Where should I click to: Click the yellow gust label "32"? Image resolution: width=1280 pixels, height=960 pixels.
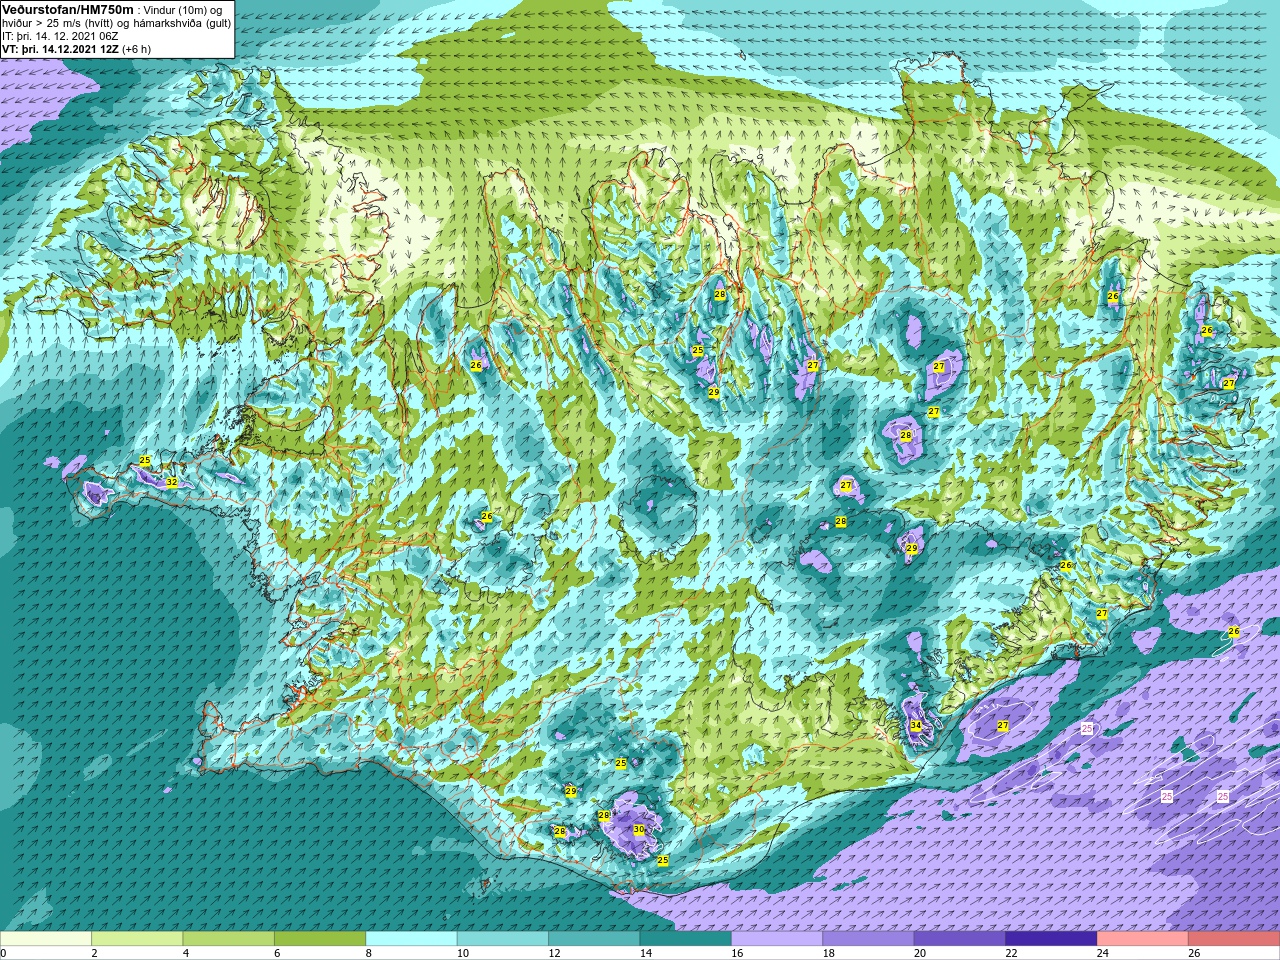pyautogui.click(x=172, y=482)
